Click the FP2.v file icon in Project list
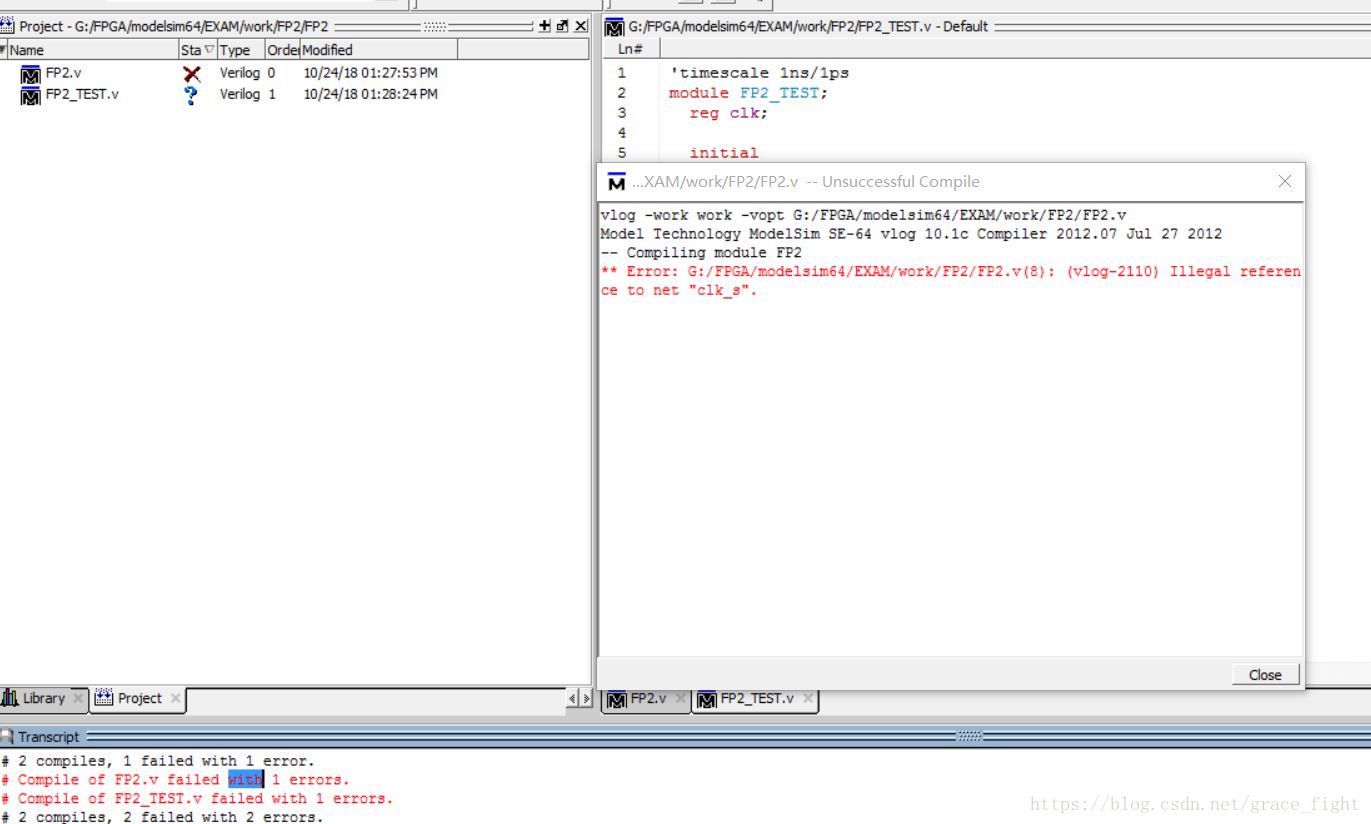Image resolution: width=1371 pixels, height=824 pixels. [30, 73]
